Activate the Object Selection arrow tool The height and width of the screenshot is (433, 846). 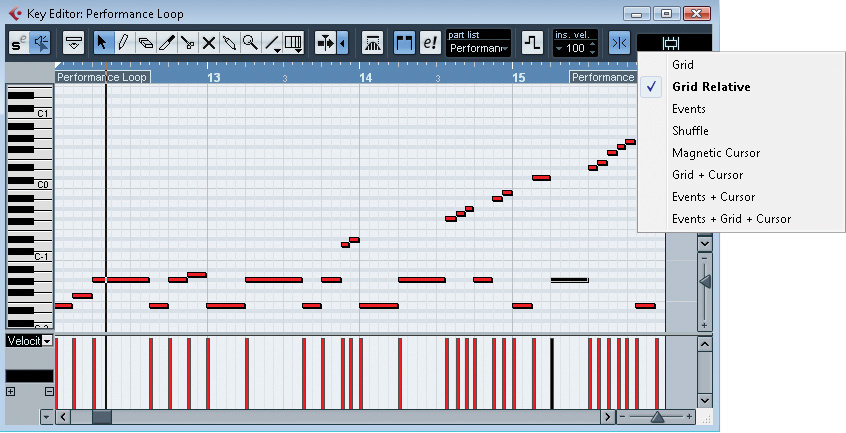click(103, 43)
